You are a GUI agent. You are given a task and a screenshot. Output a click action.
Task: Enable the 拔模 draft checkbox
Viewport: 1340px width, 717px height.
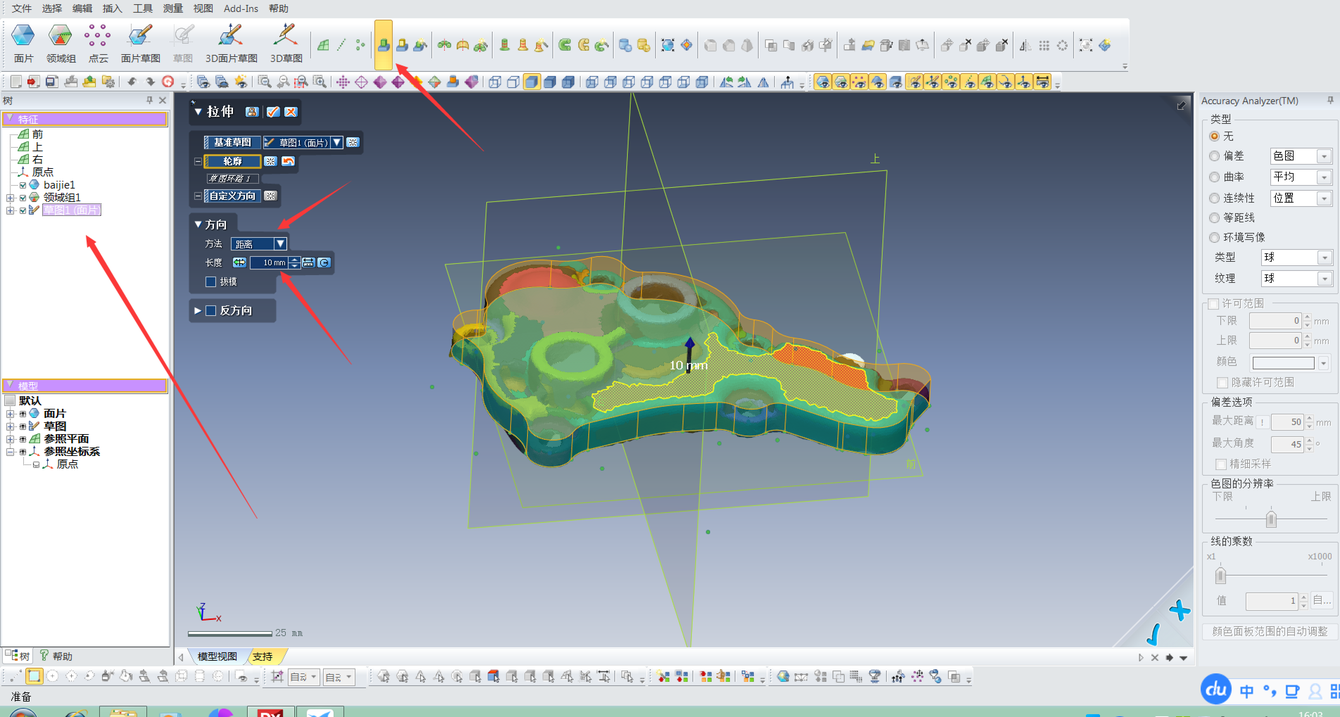(211, 282)
